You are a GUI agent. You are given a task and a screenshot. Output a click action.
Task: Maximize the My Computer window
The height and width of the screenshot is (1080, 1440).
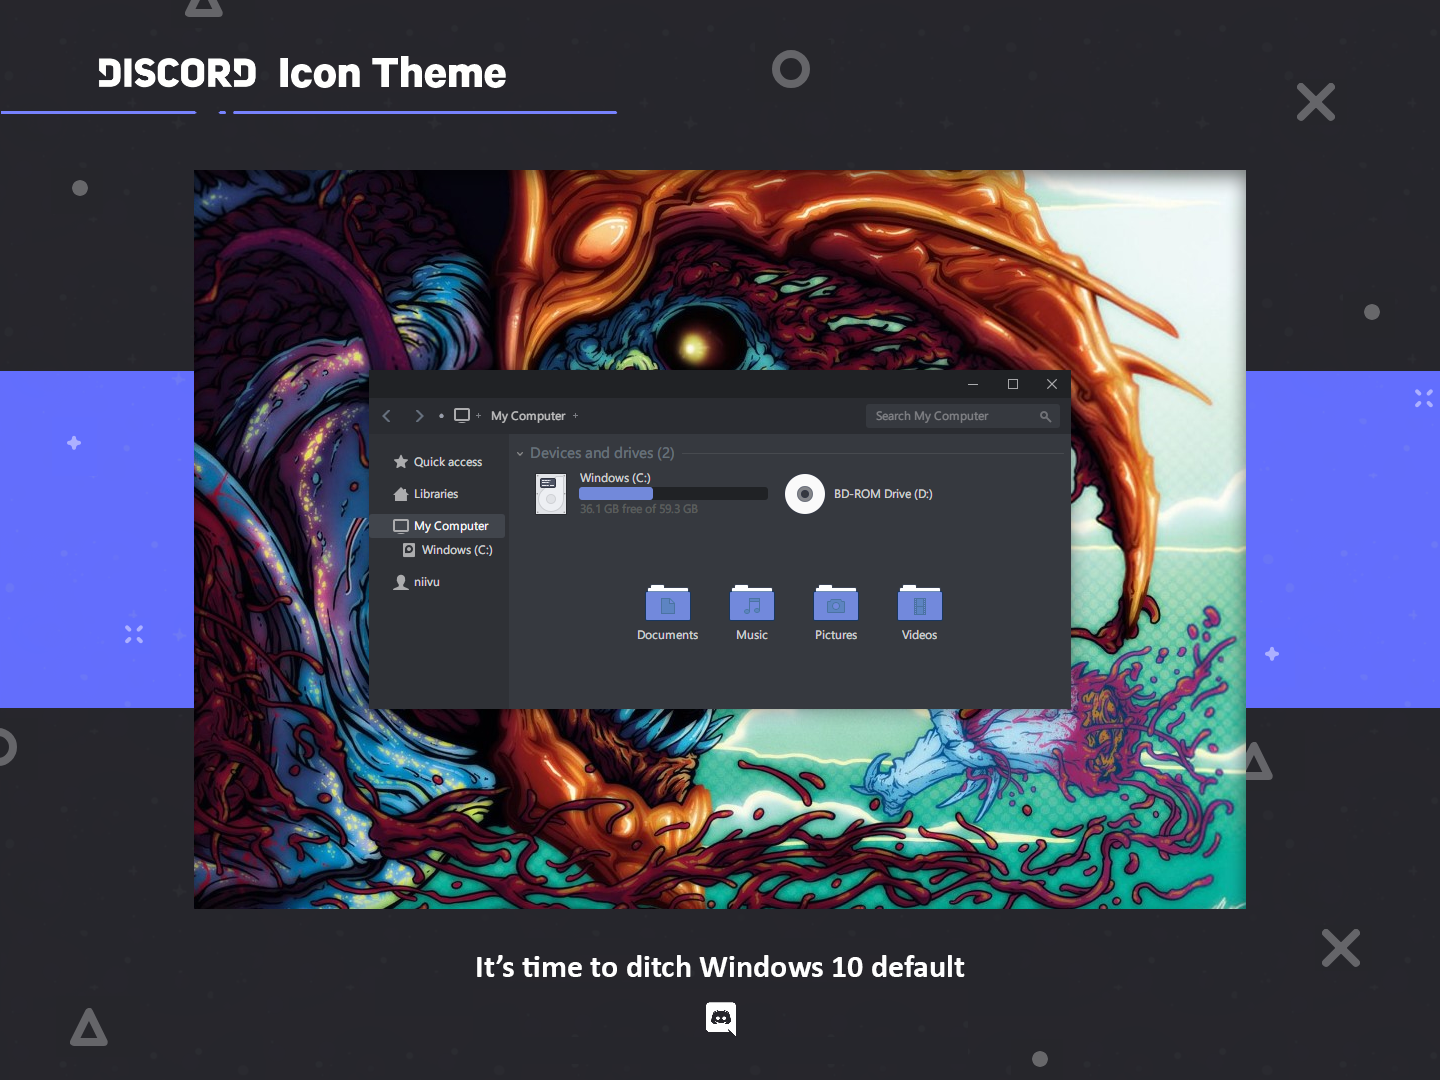point(1013,384)
